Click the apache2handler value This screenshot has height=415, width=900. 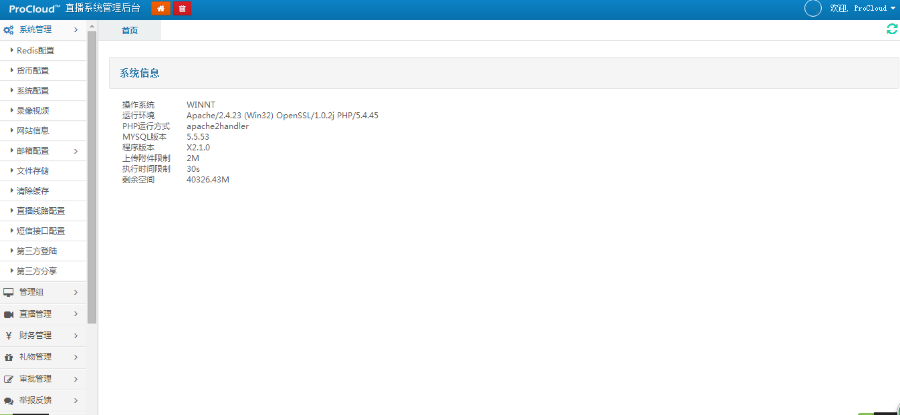[218, 126]
